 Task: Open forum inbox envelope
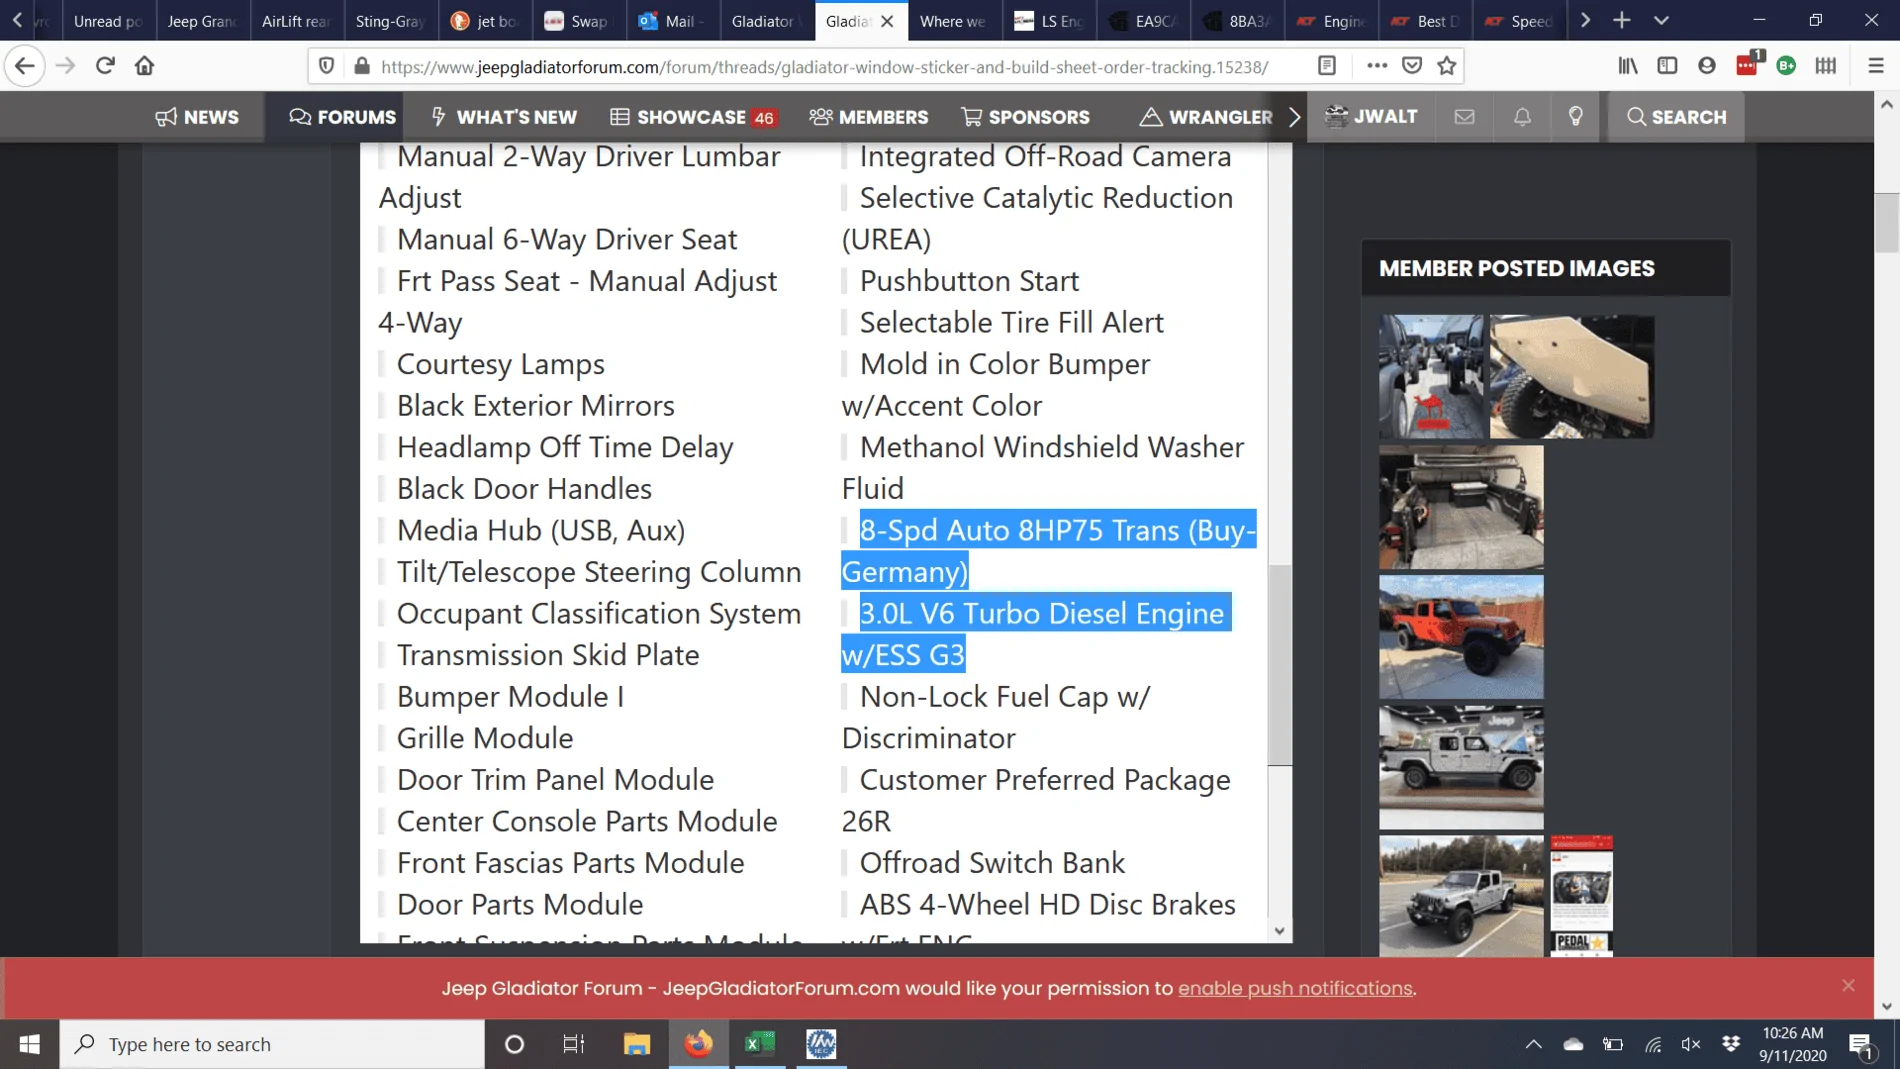click(x=1465, y=117)
